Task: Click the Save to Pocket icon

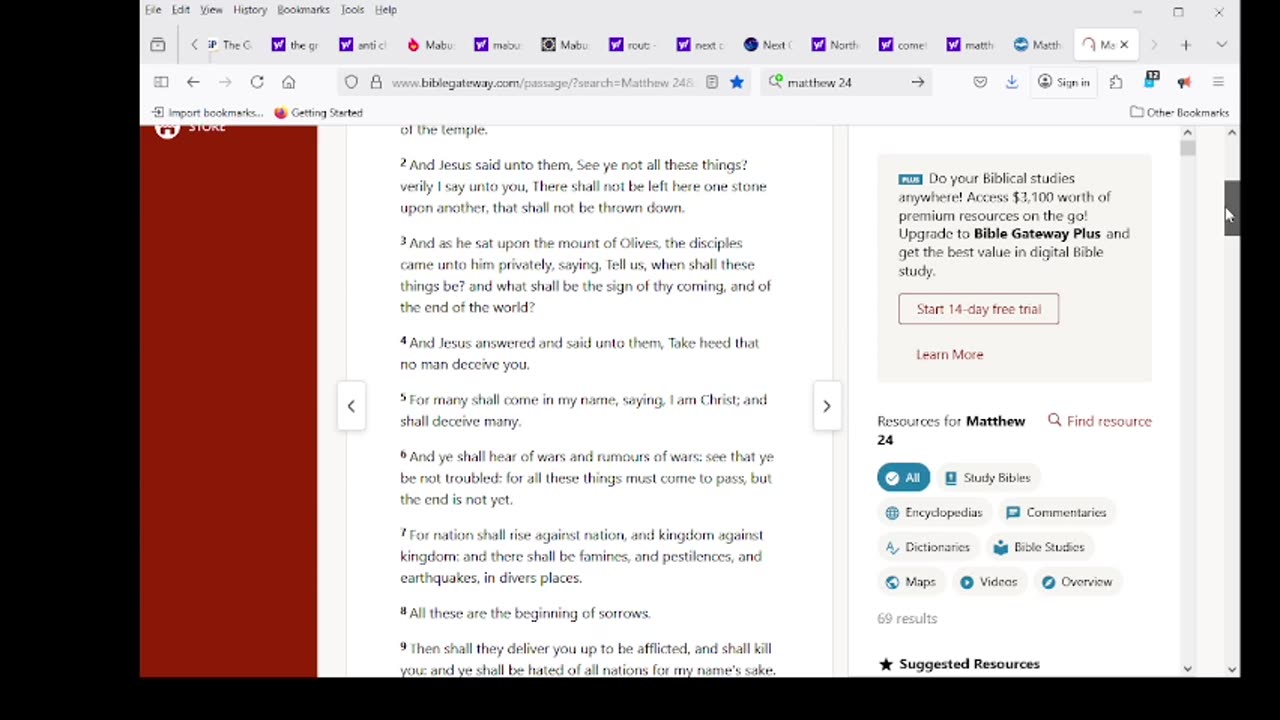Action: (980, 82)
